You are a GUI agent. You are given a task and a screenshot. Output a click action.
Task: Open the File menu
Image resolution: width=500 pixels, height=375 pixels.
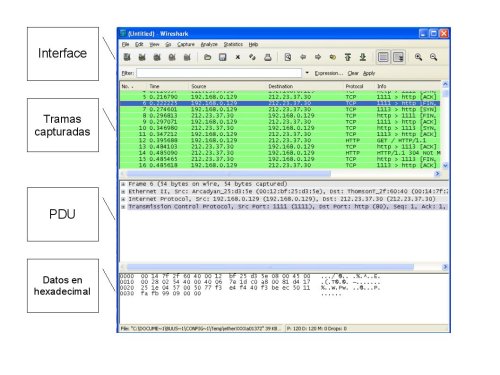[x=125, y=44]
